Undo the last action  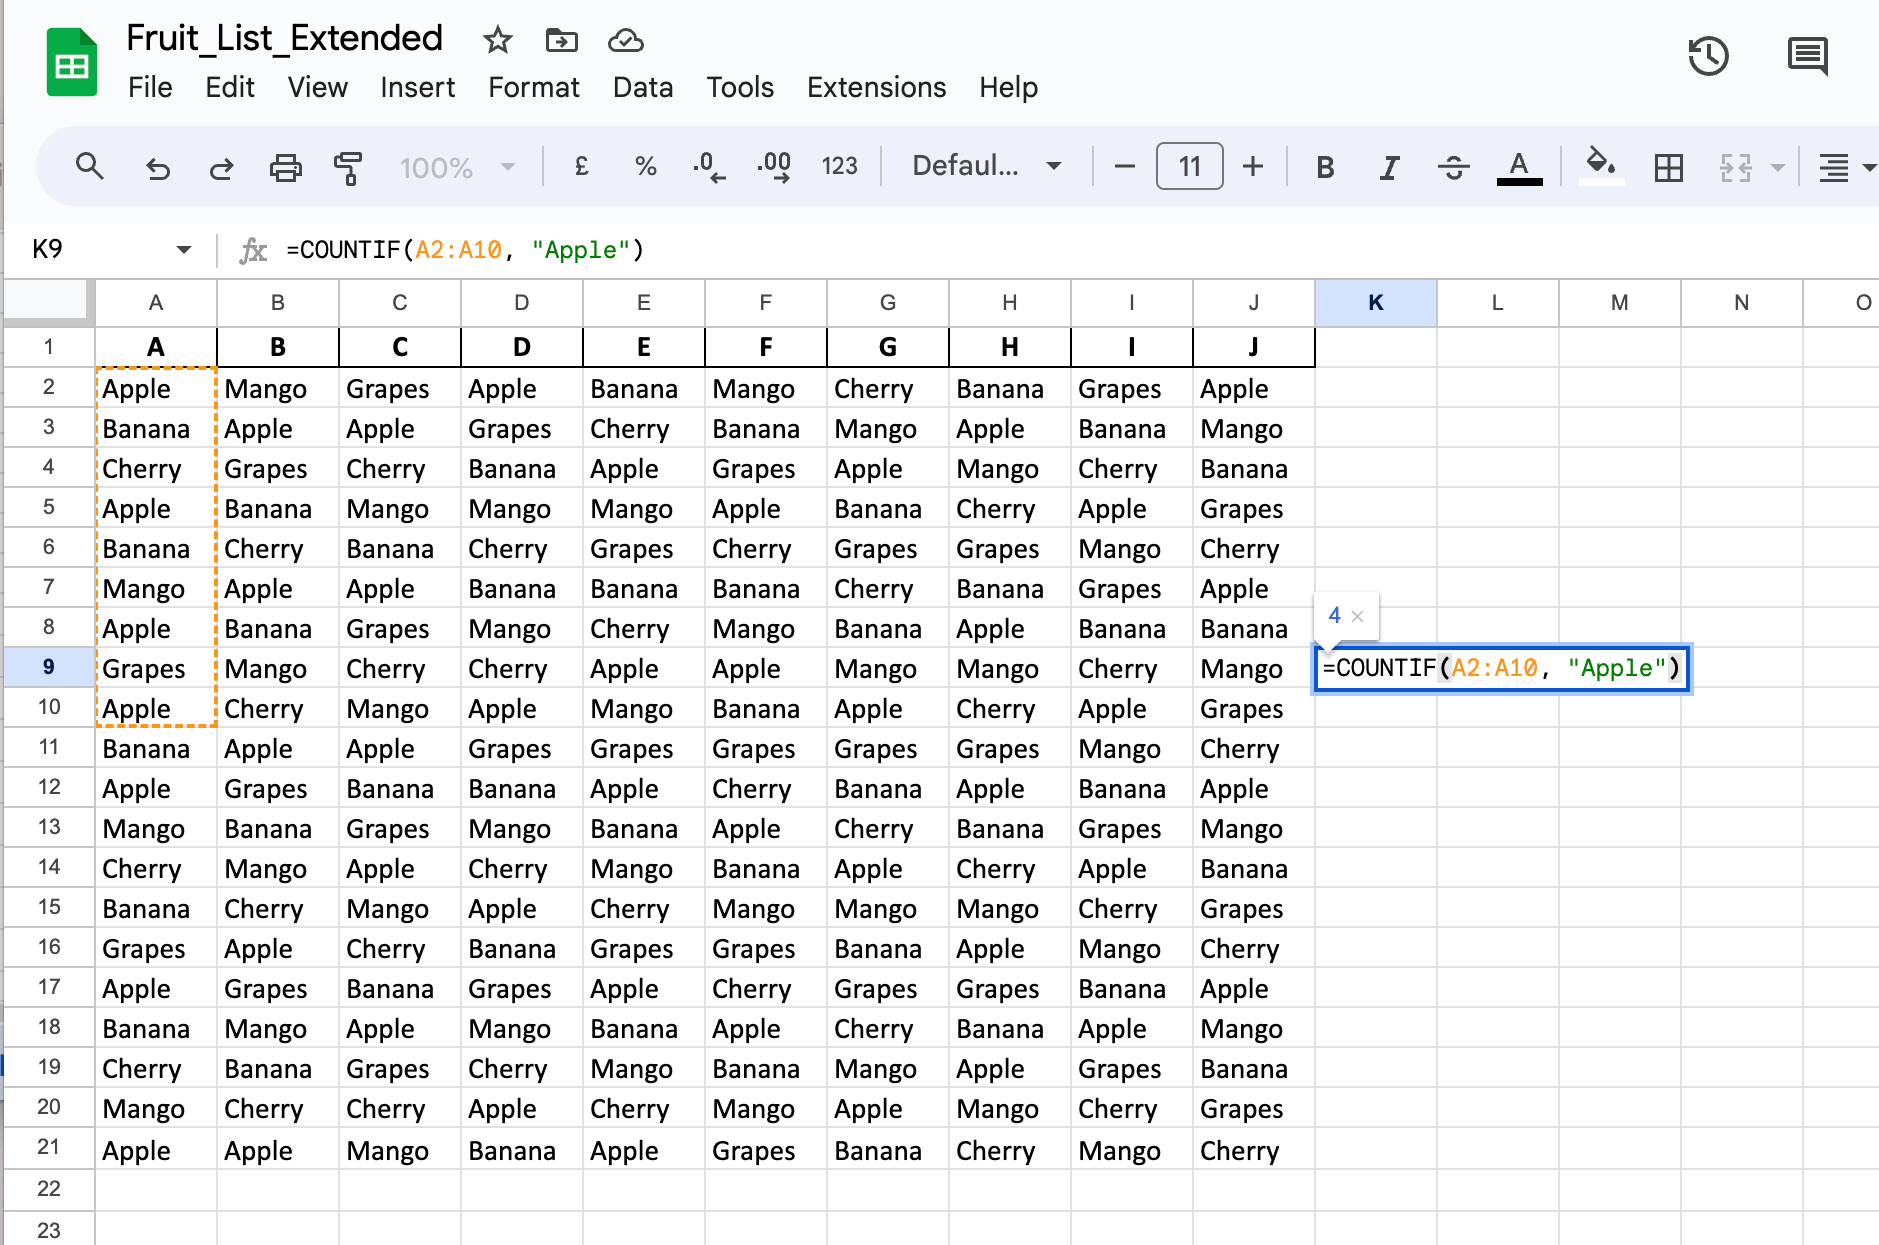point(157,167)
